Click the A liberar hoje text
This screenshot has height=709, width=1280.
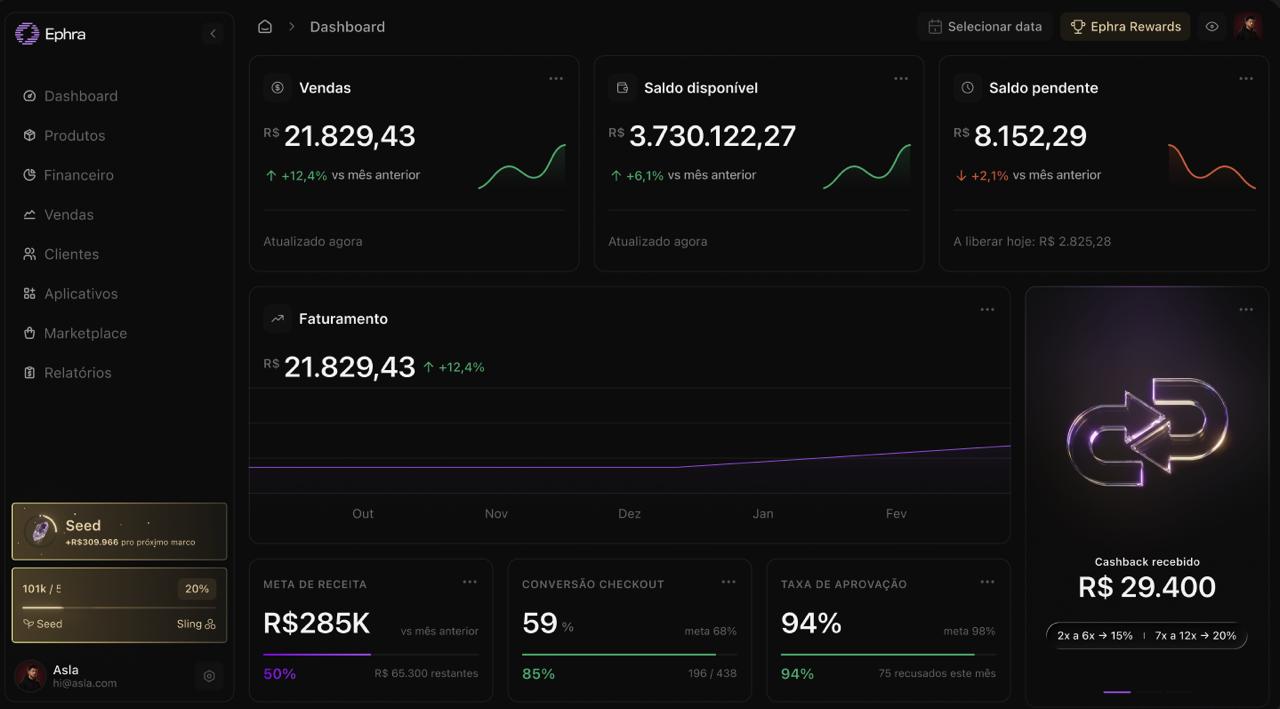(1032, 241)
